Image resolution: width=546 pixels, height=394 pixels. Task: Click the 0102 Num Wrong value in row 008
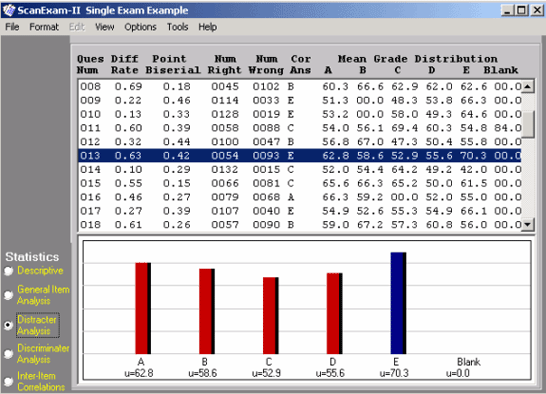click(266, 86)
